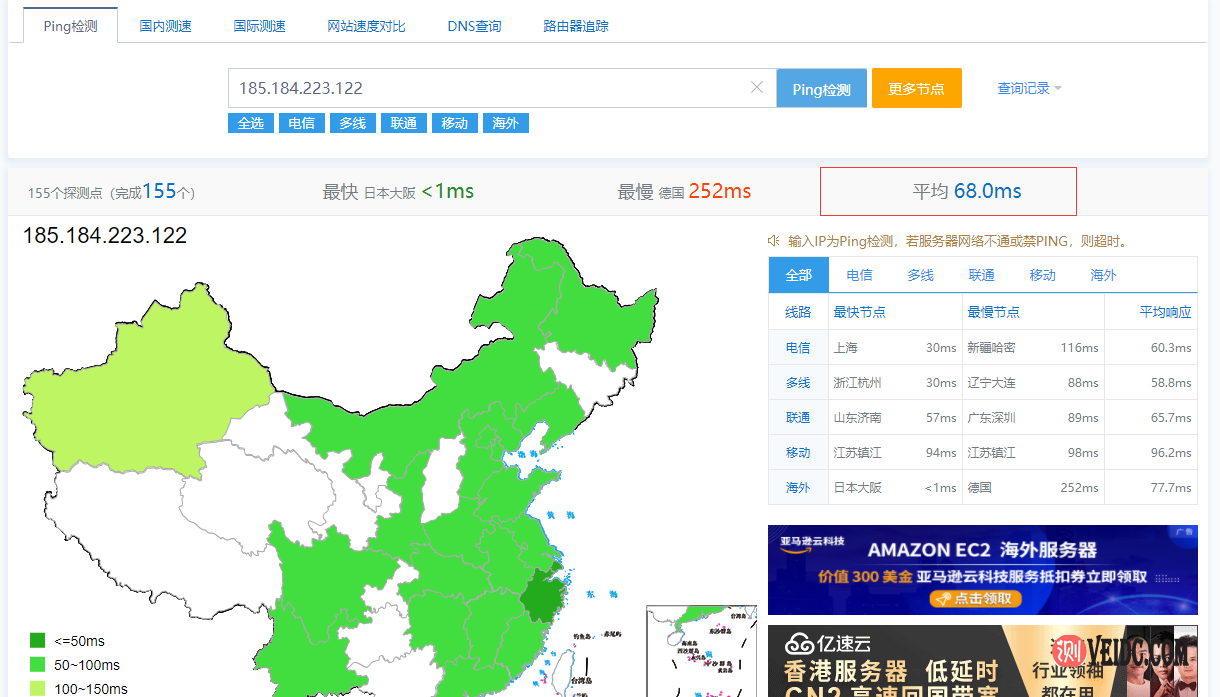Expand the 查询记录 dropdown
1220x697 pixels.
pos(1030,88)
